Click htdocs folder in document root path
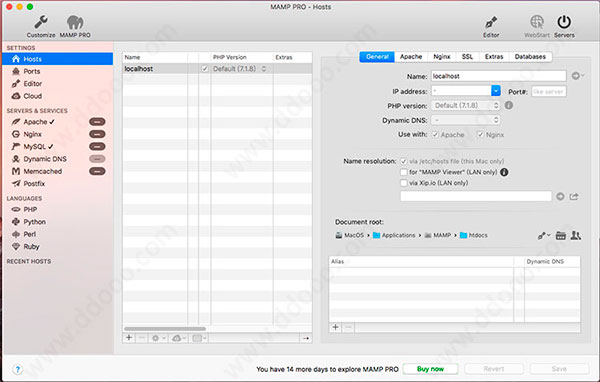This screenshot has width=600, height=382. coord(474,235)
